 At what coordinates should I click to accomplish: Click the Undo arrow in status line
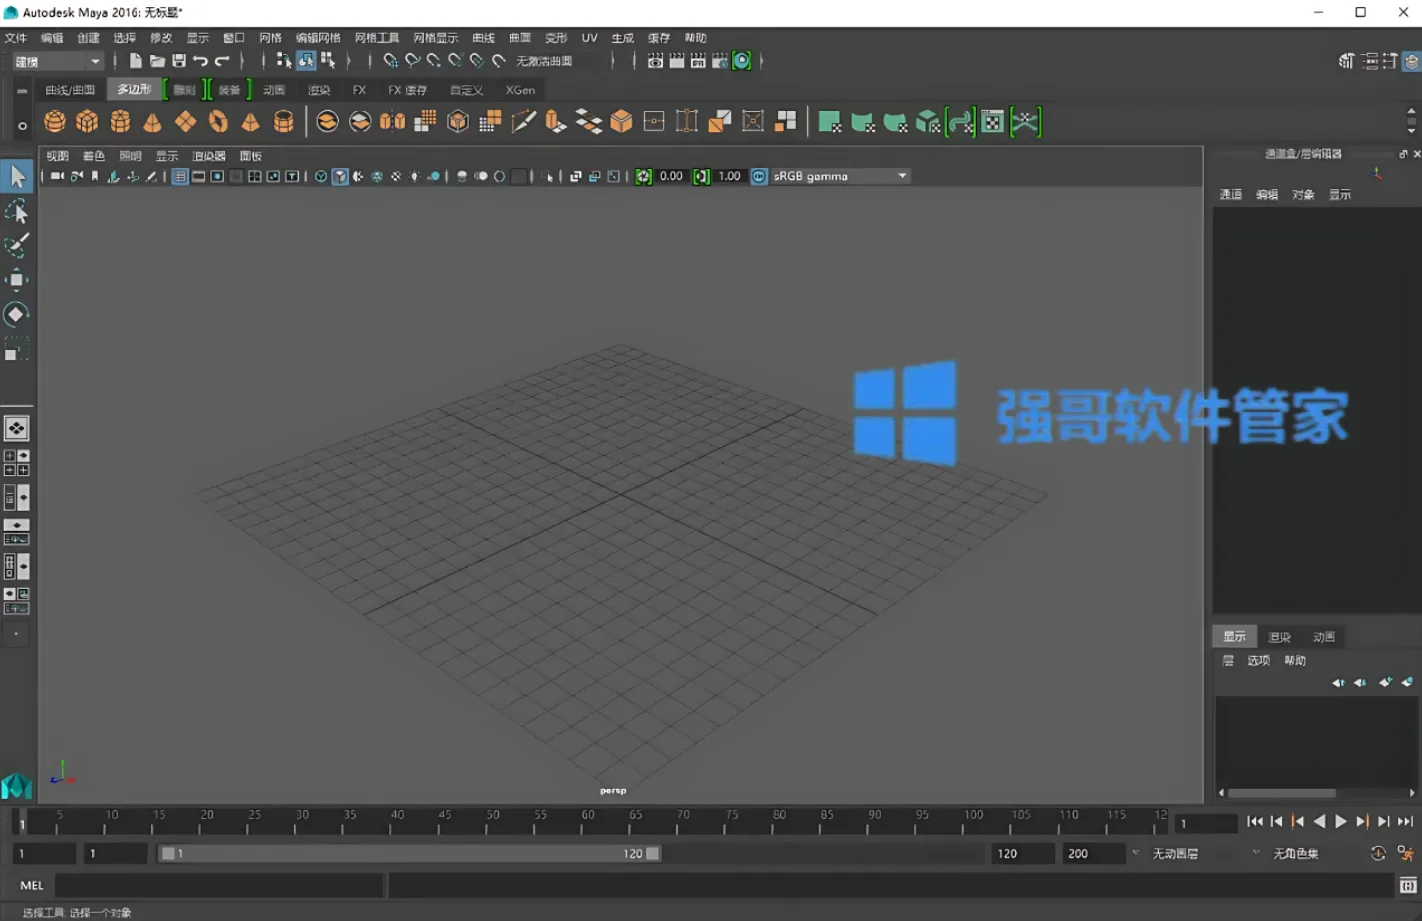(201, 61)
